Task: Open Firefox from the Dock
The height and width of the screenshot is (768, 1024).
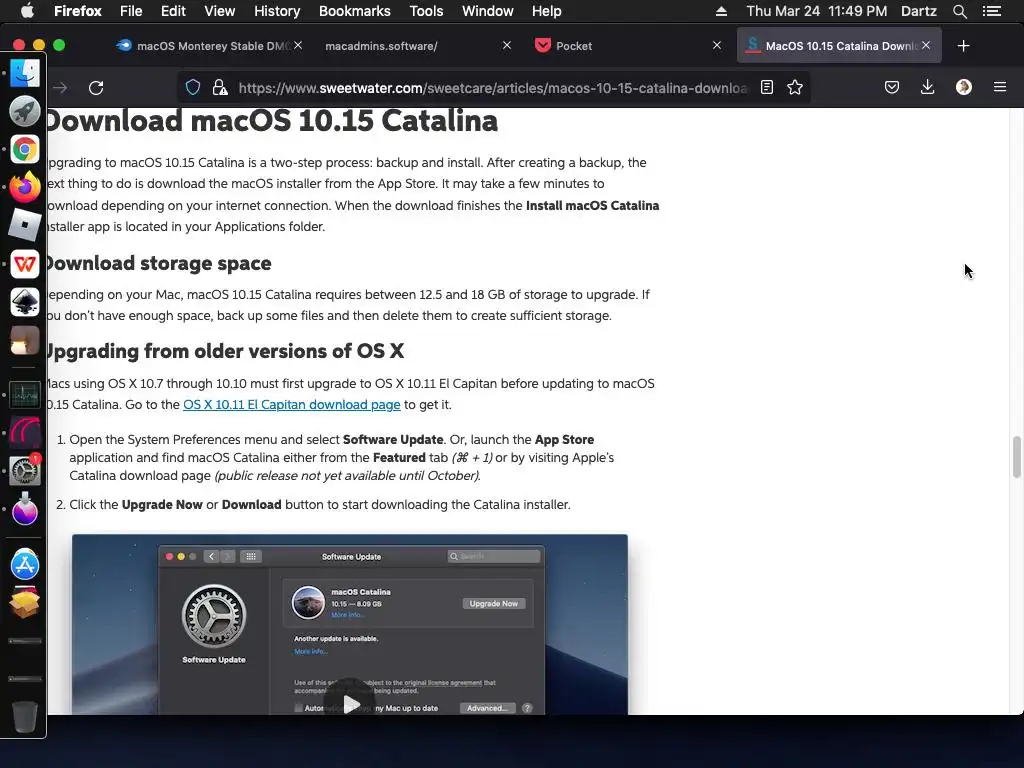Action: point(25,187)
